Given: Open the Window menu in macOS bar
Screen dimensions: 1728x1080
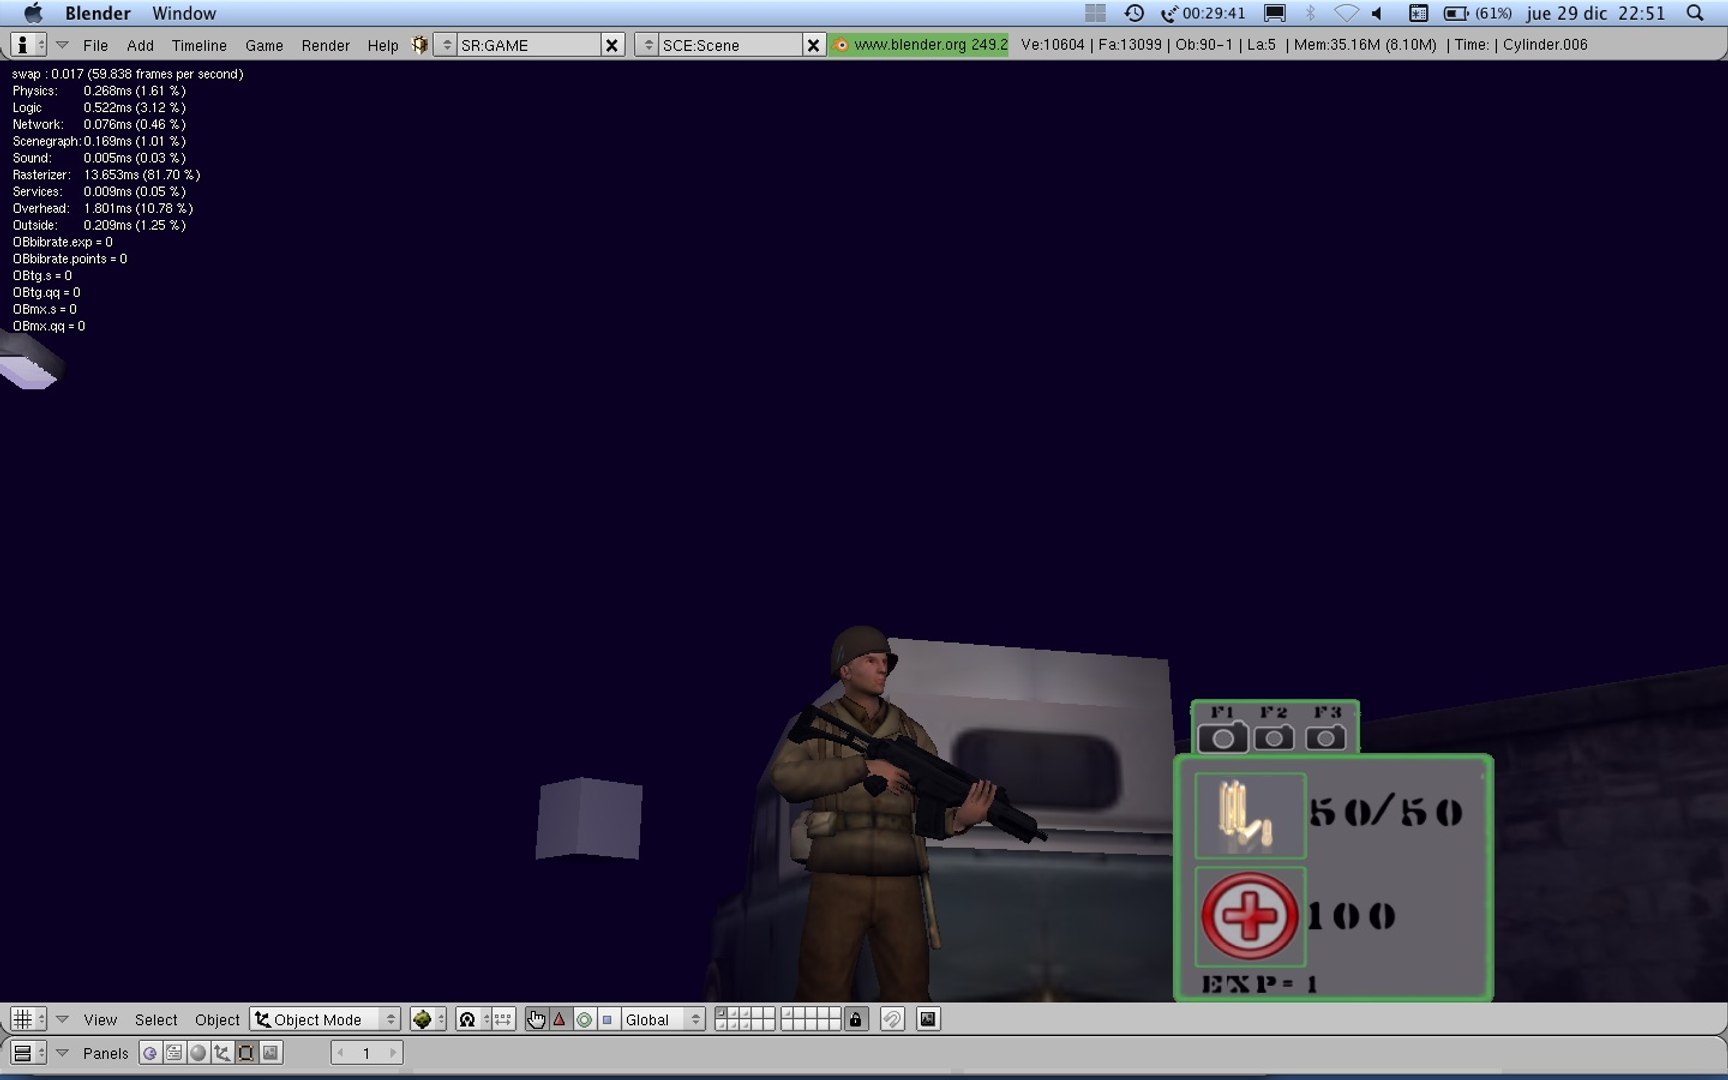Looking at the screenshot, I should [x=184, y=13].
